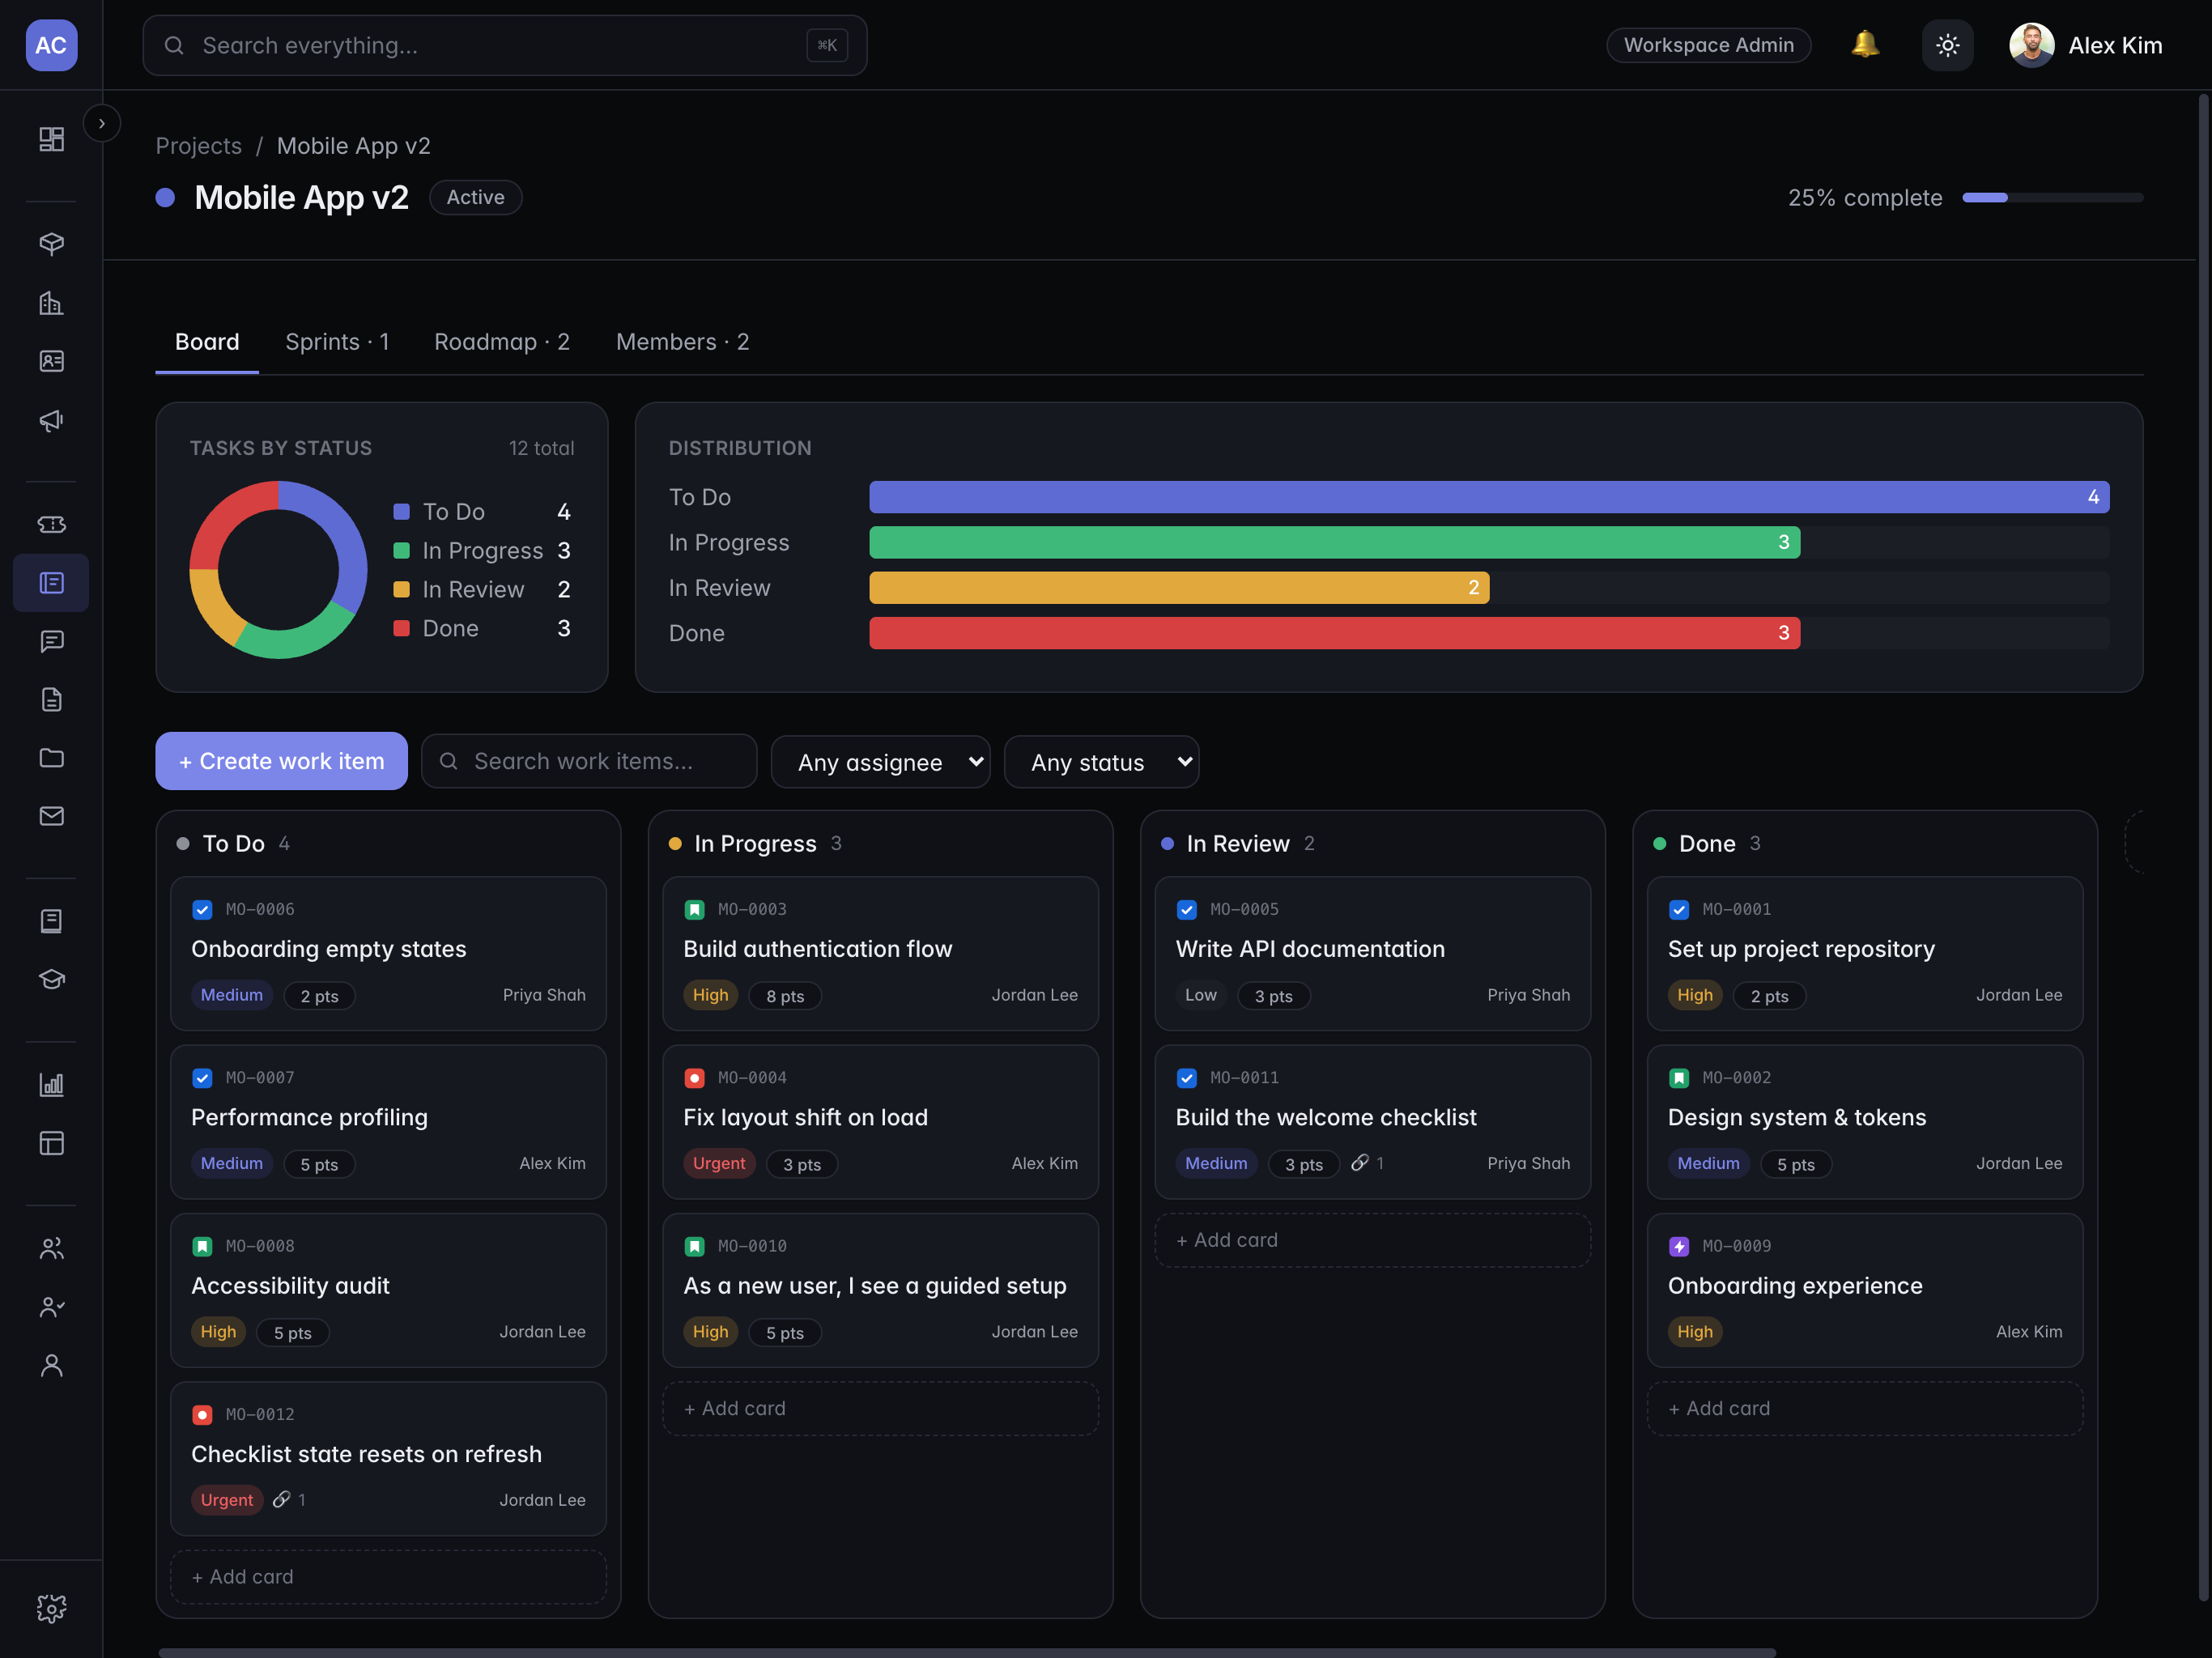
Task: Open the Design system & tokens card
Action: tap(1864, 1122)
